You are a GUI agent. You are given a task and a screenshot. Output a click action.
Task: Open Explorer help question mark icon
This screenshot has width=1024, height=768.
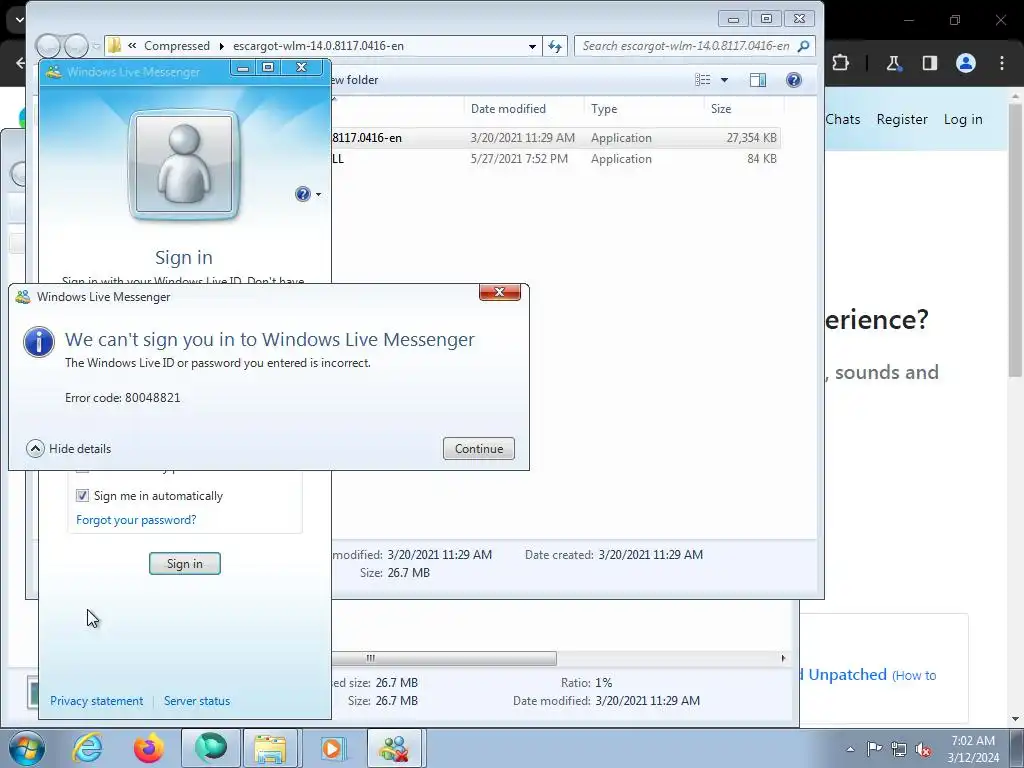(x=793, y=80)
